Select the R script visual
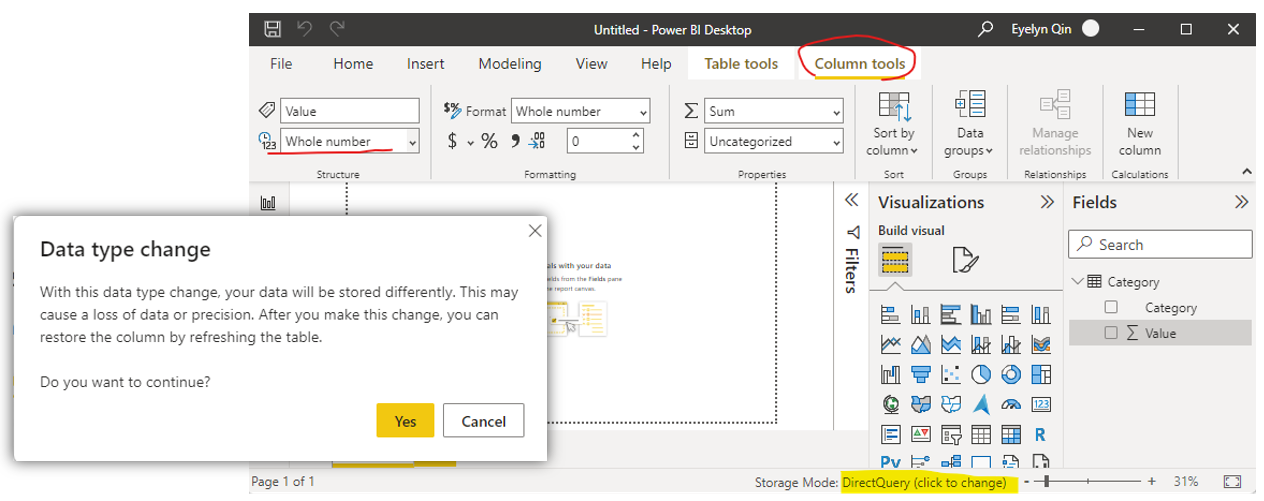 click(1041, 435)
